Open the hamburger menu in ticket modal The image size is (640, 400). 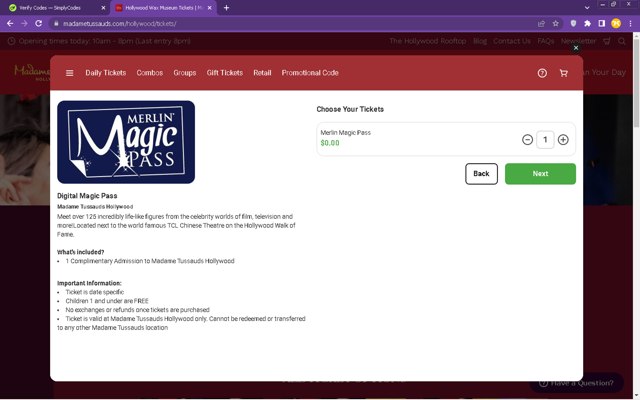pos(70,73)
